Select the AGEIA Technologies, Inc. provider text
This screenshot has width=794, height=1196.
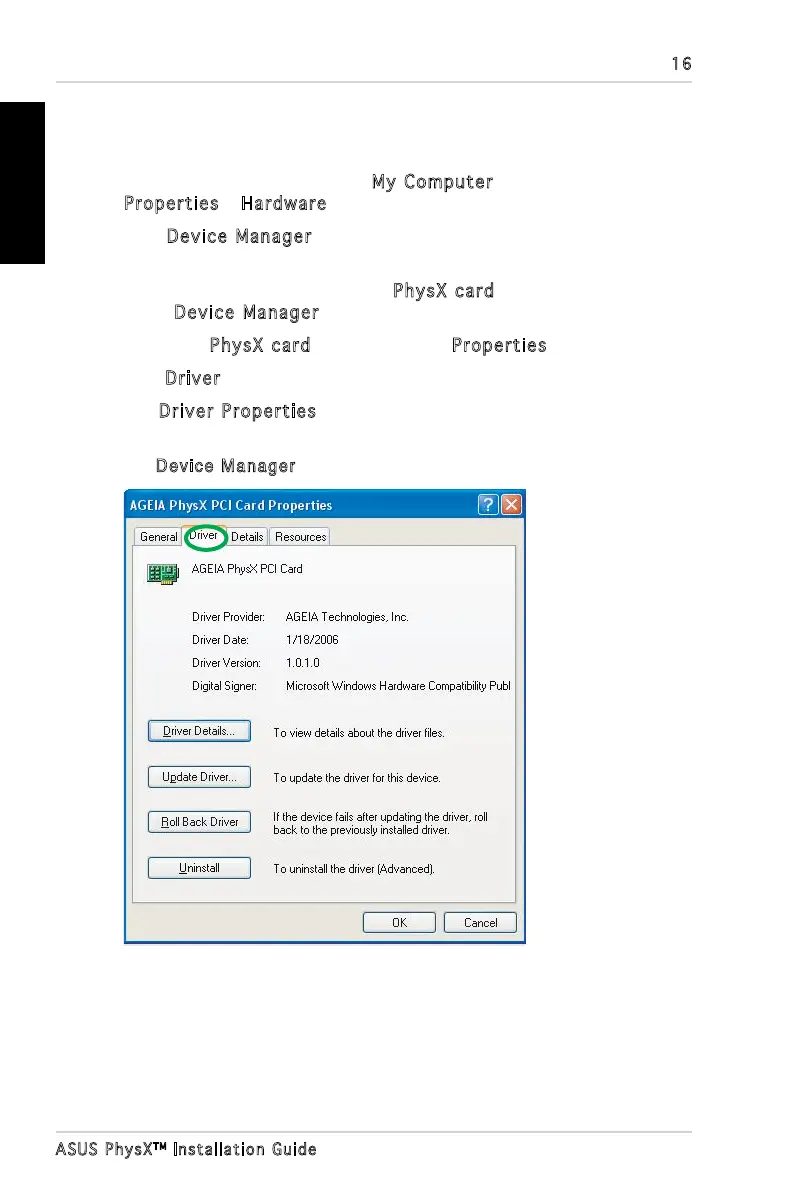tap(347, 617)
